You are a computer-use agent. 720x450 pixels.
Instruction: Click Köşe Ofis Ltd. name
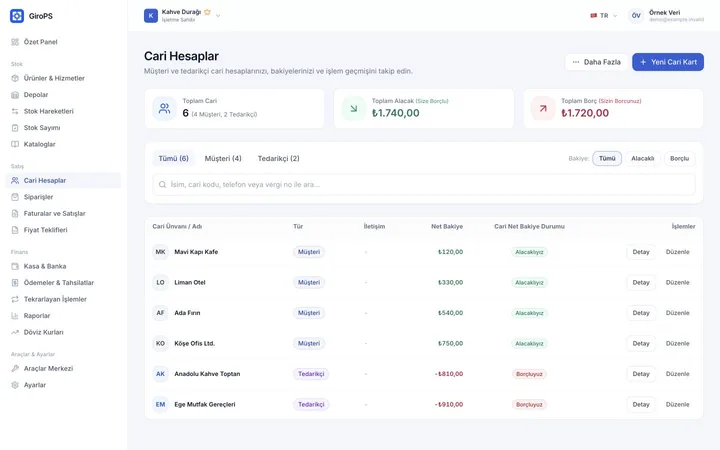(194, 343)
